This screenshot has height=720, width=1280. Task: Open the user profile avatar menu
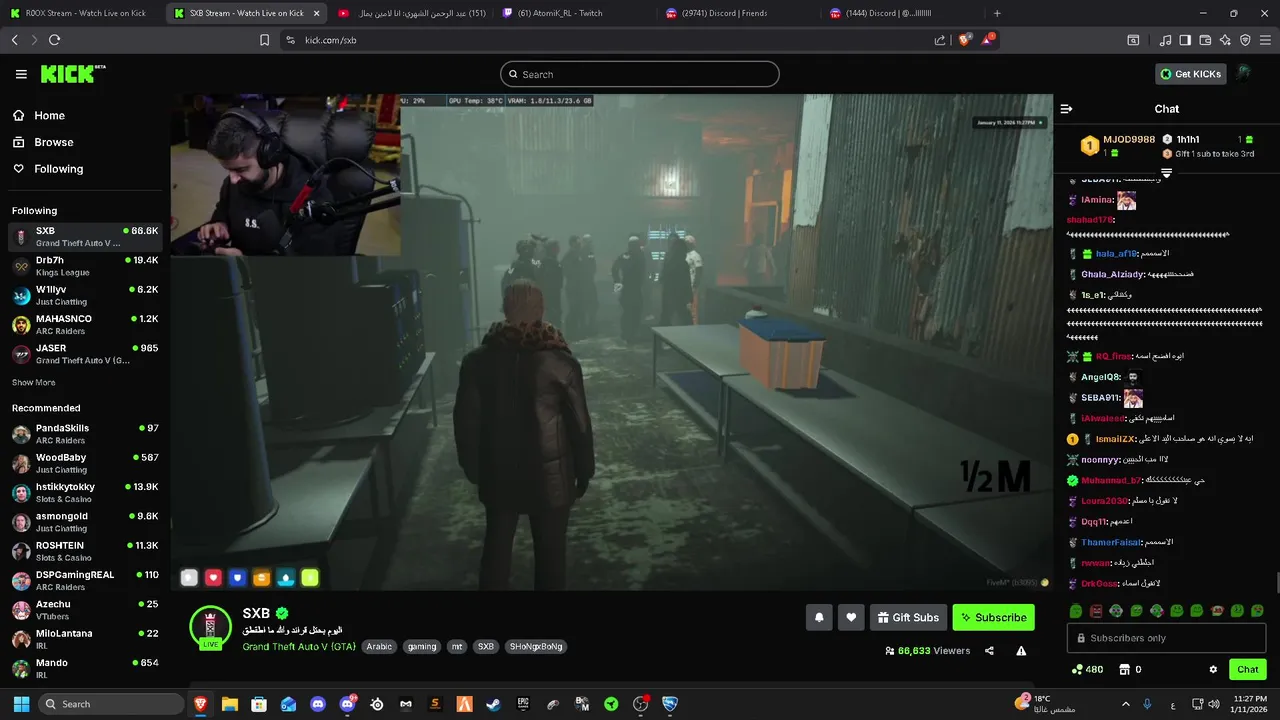(1244, 73)
